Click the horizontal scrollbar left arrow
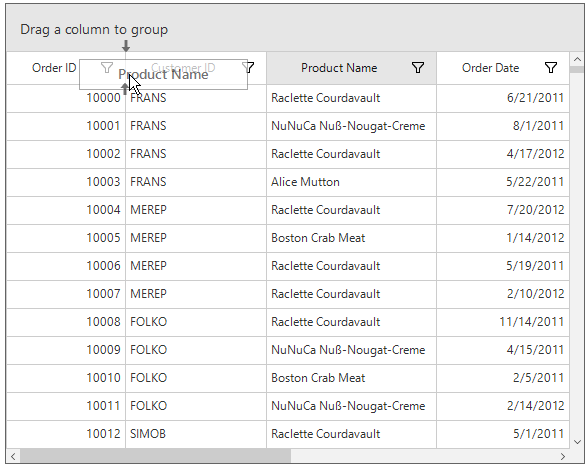 pos(13,456)
